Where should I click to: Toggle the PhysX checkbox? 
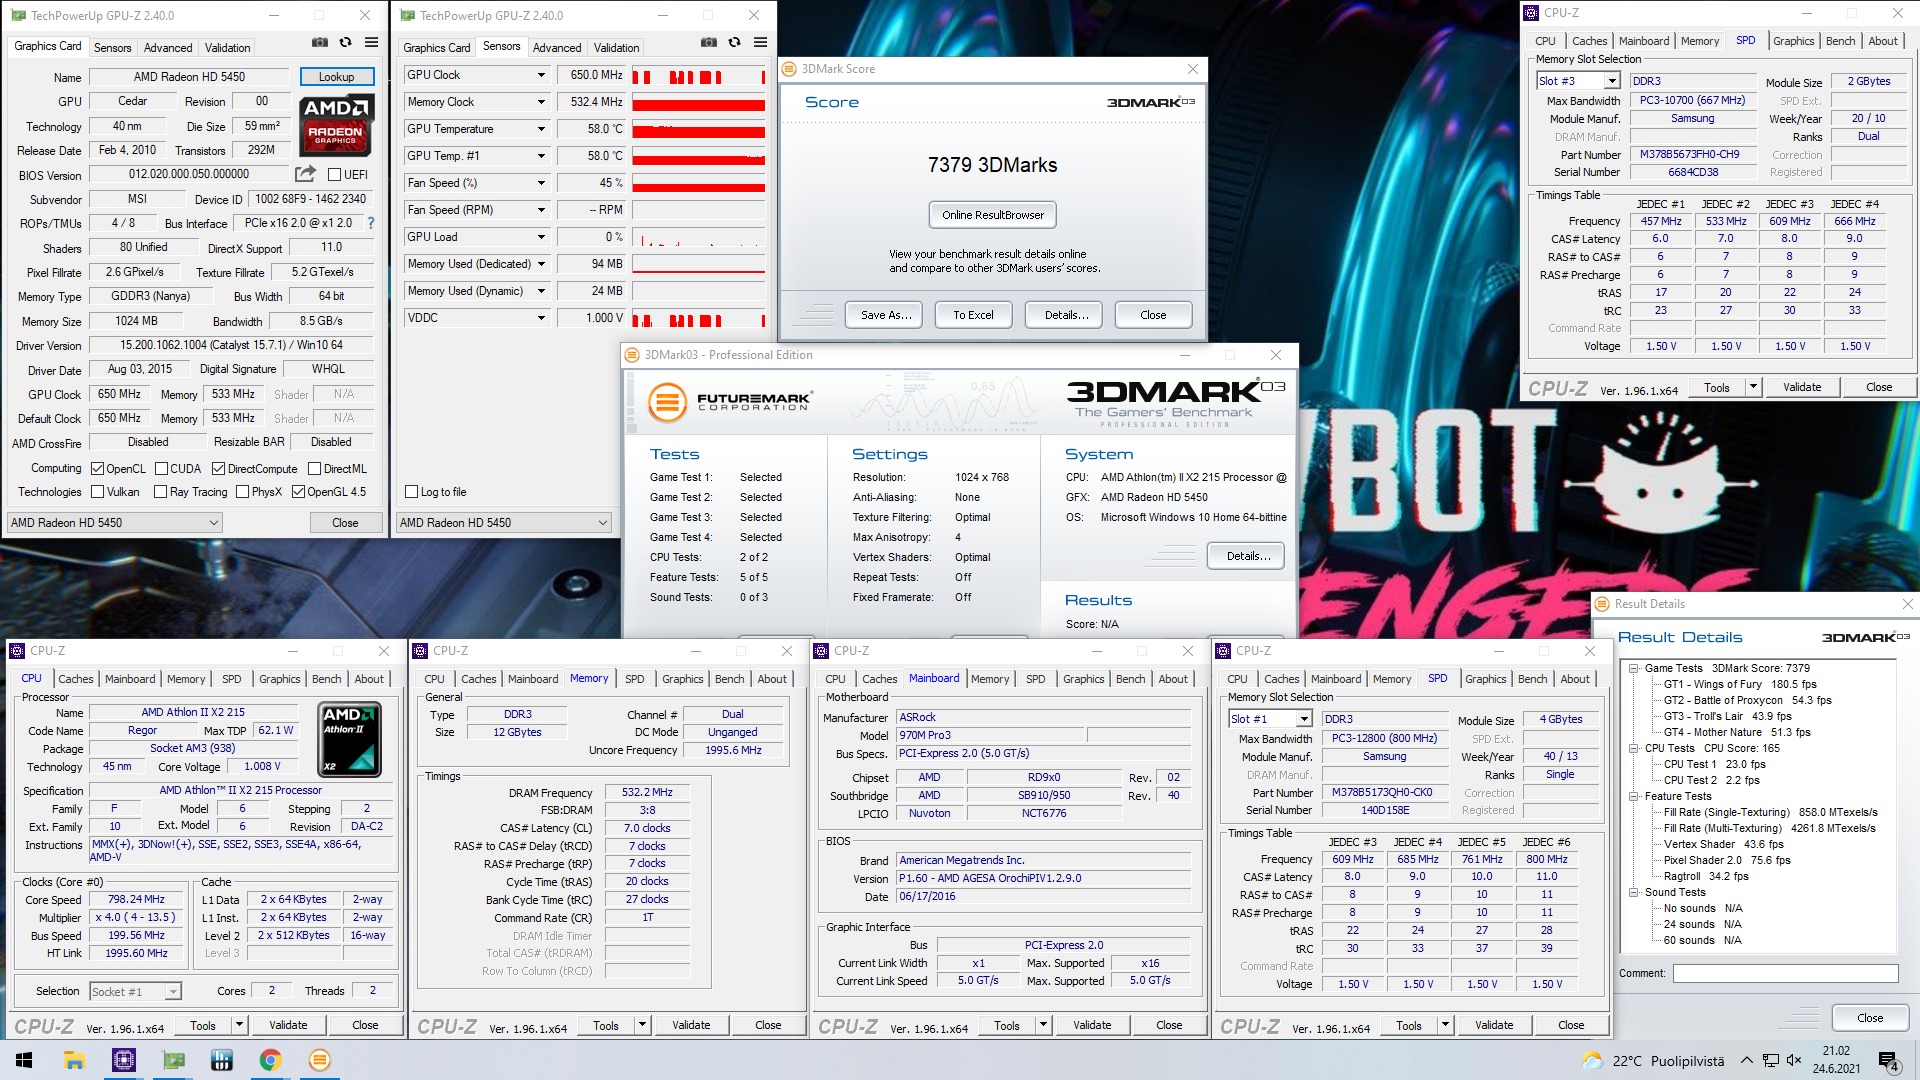click(242, 492)
